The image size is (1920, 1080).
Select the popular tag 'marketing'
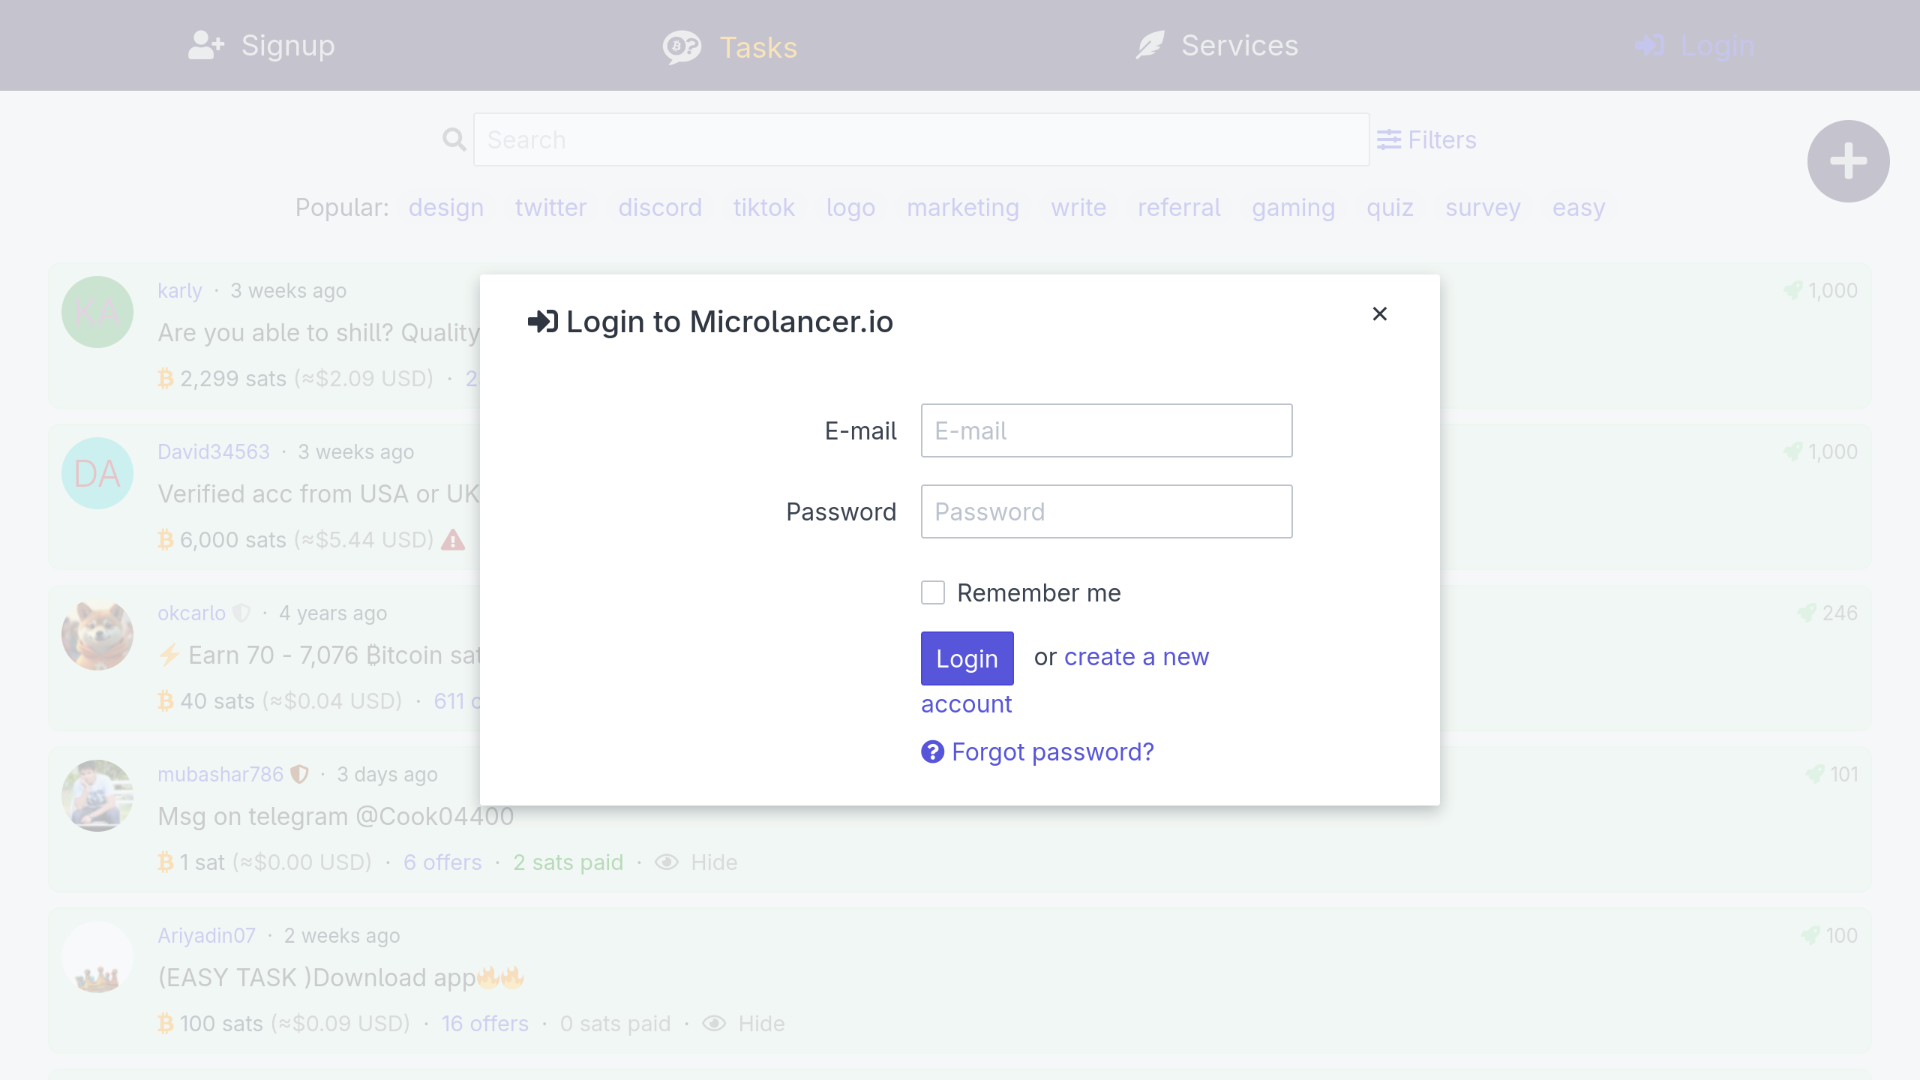click(x=962, y=208)
